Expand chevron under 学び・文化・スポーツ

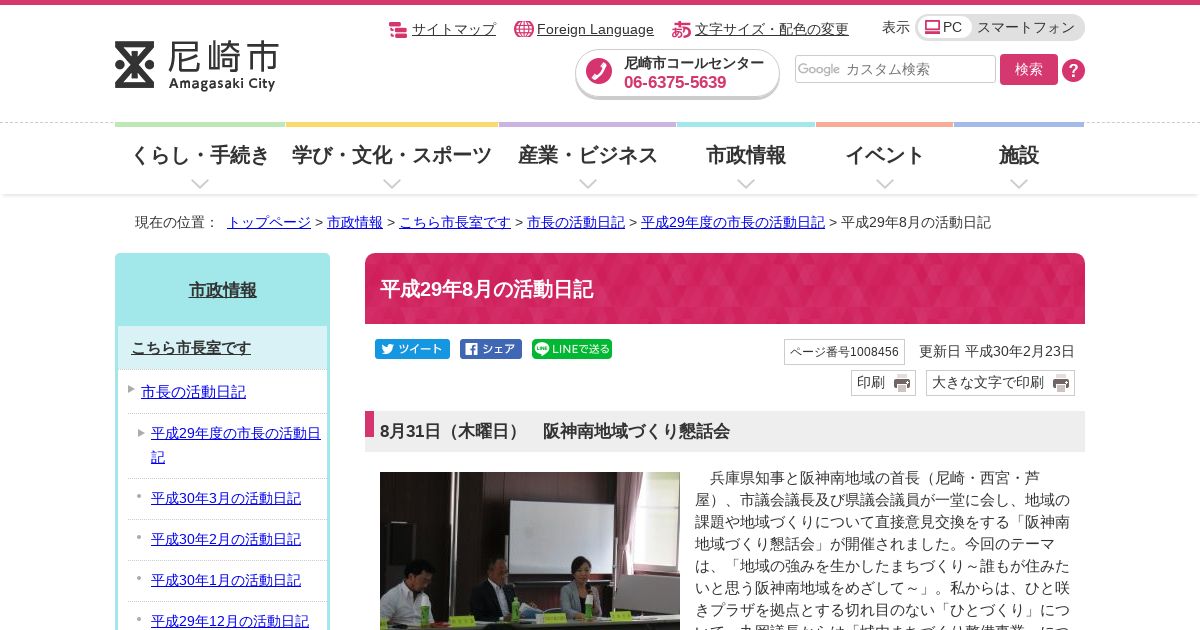tap(392, 184)
